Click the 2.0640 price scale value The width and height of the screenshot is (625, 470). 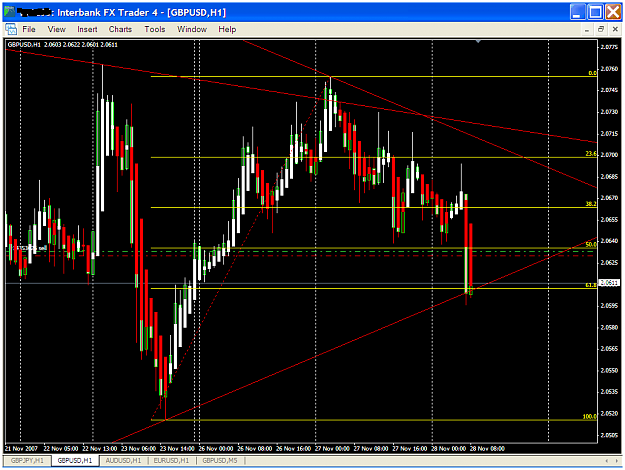click(x=609, y=241)
